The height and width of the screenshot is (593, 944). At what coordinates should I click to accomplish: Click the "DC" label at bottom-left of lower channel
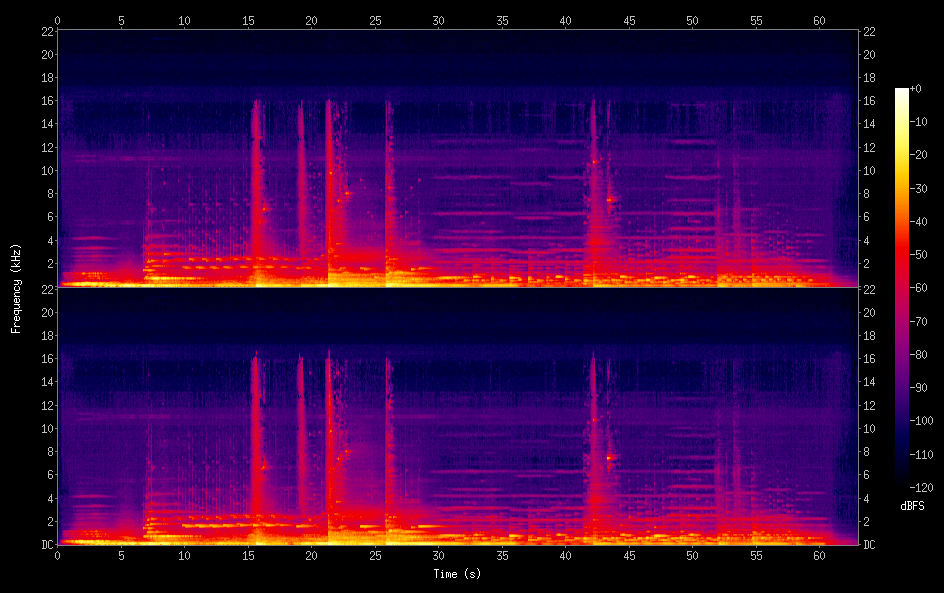[47, 544]
